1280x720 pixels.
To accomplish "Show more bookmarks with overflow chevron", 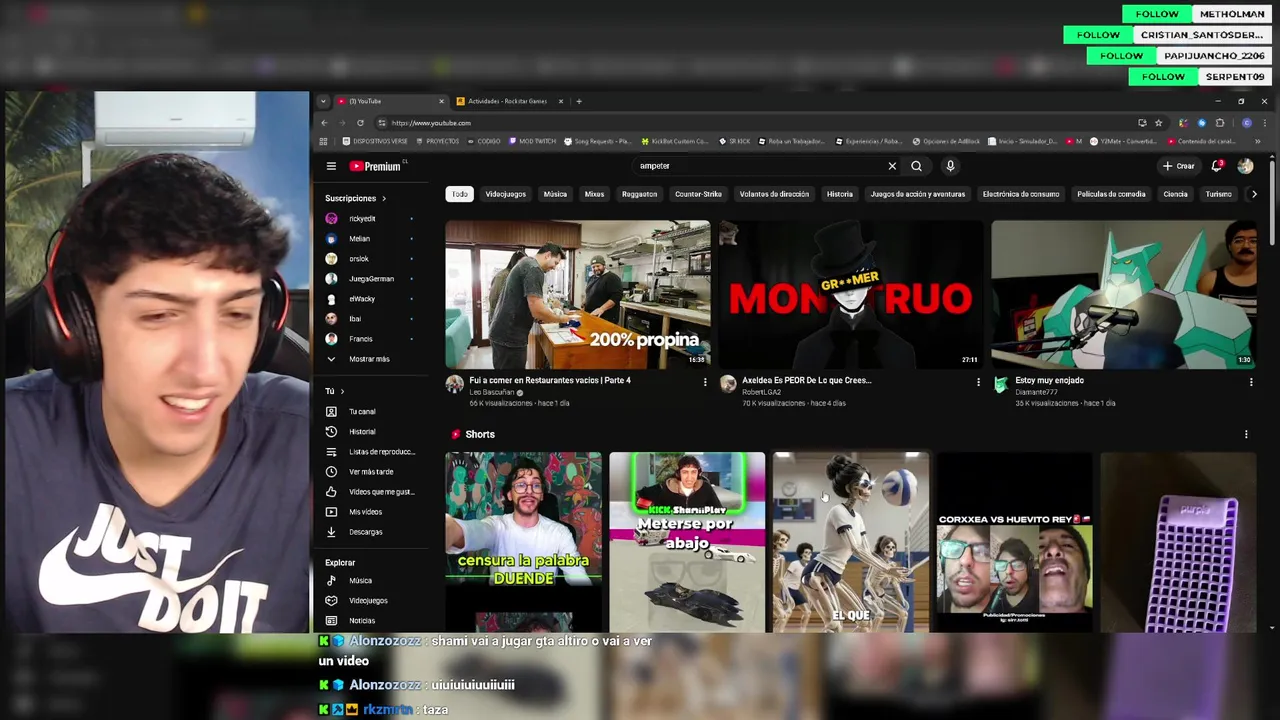I will pyautogui.click(x=1258, y=141).
